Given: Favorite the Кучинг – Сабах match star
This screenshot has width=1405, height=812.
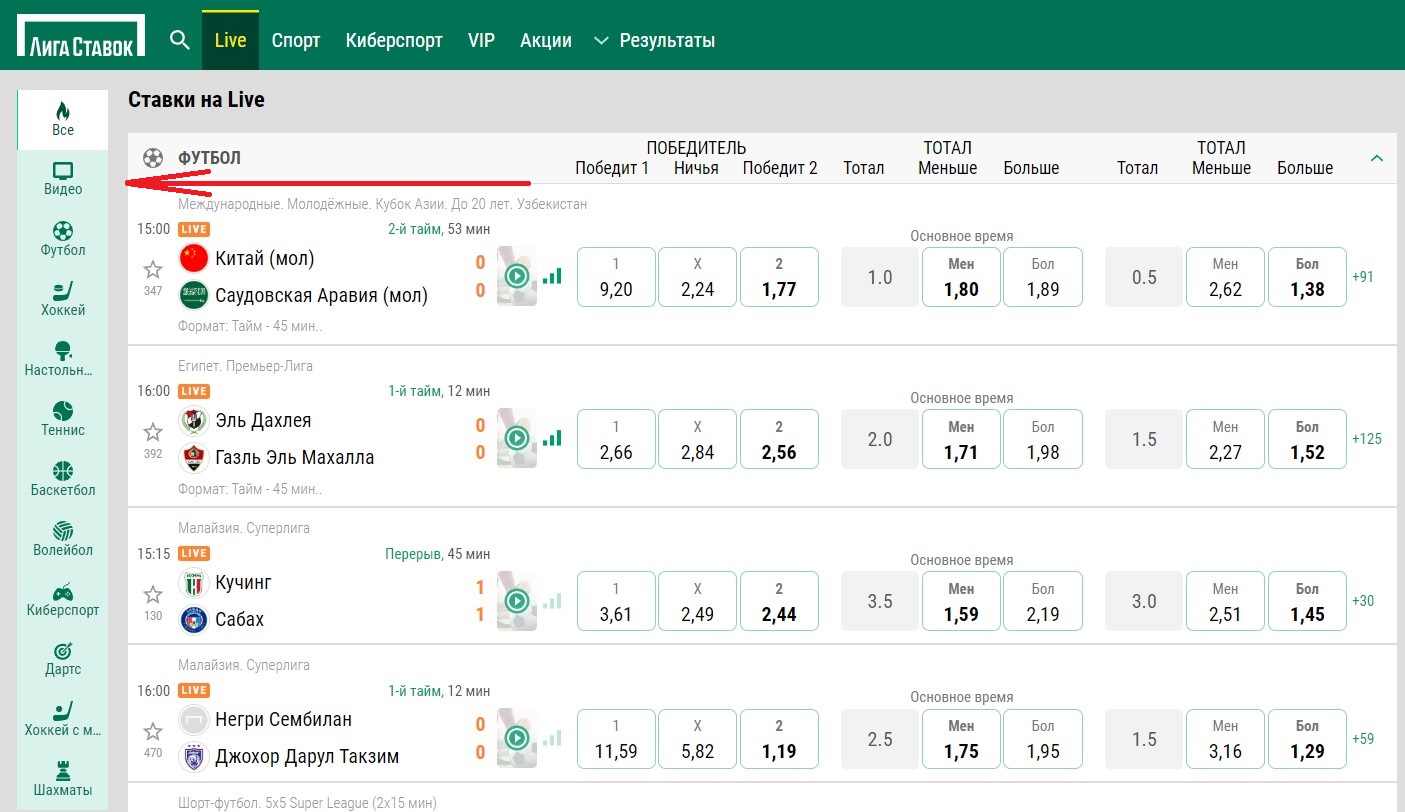Looking at the screenshot, I should point(153,594).
